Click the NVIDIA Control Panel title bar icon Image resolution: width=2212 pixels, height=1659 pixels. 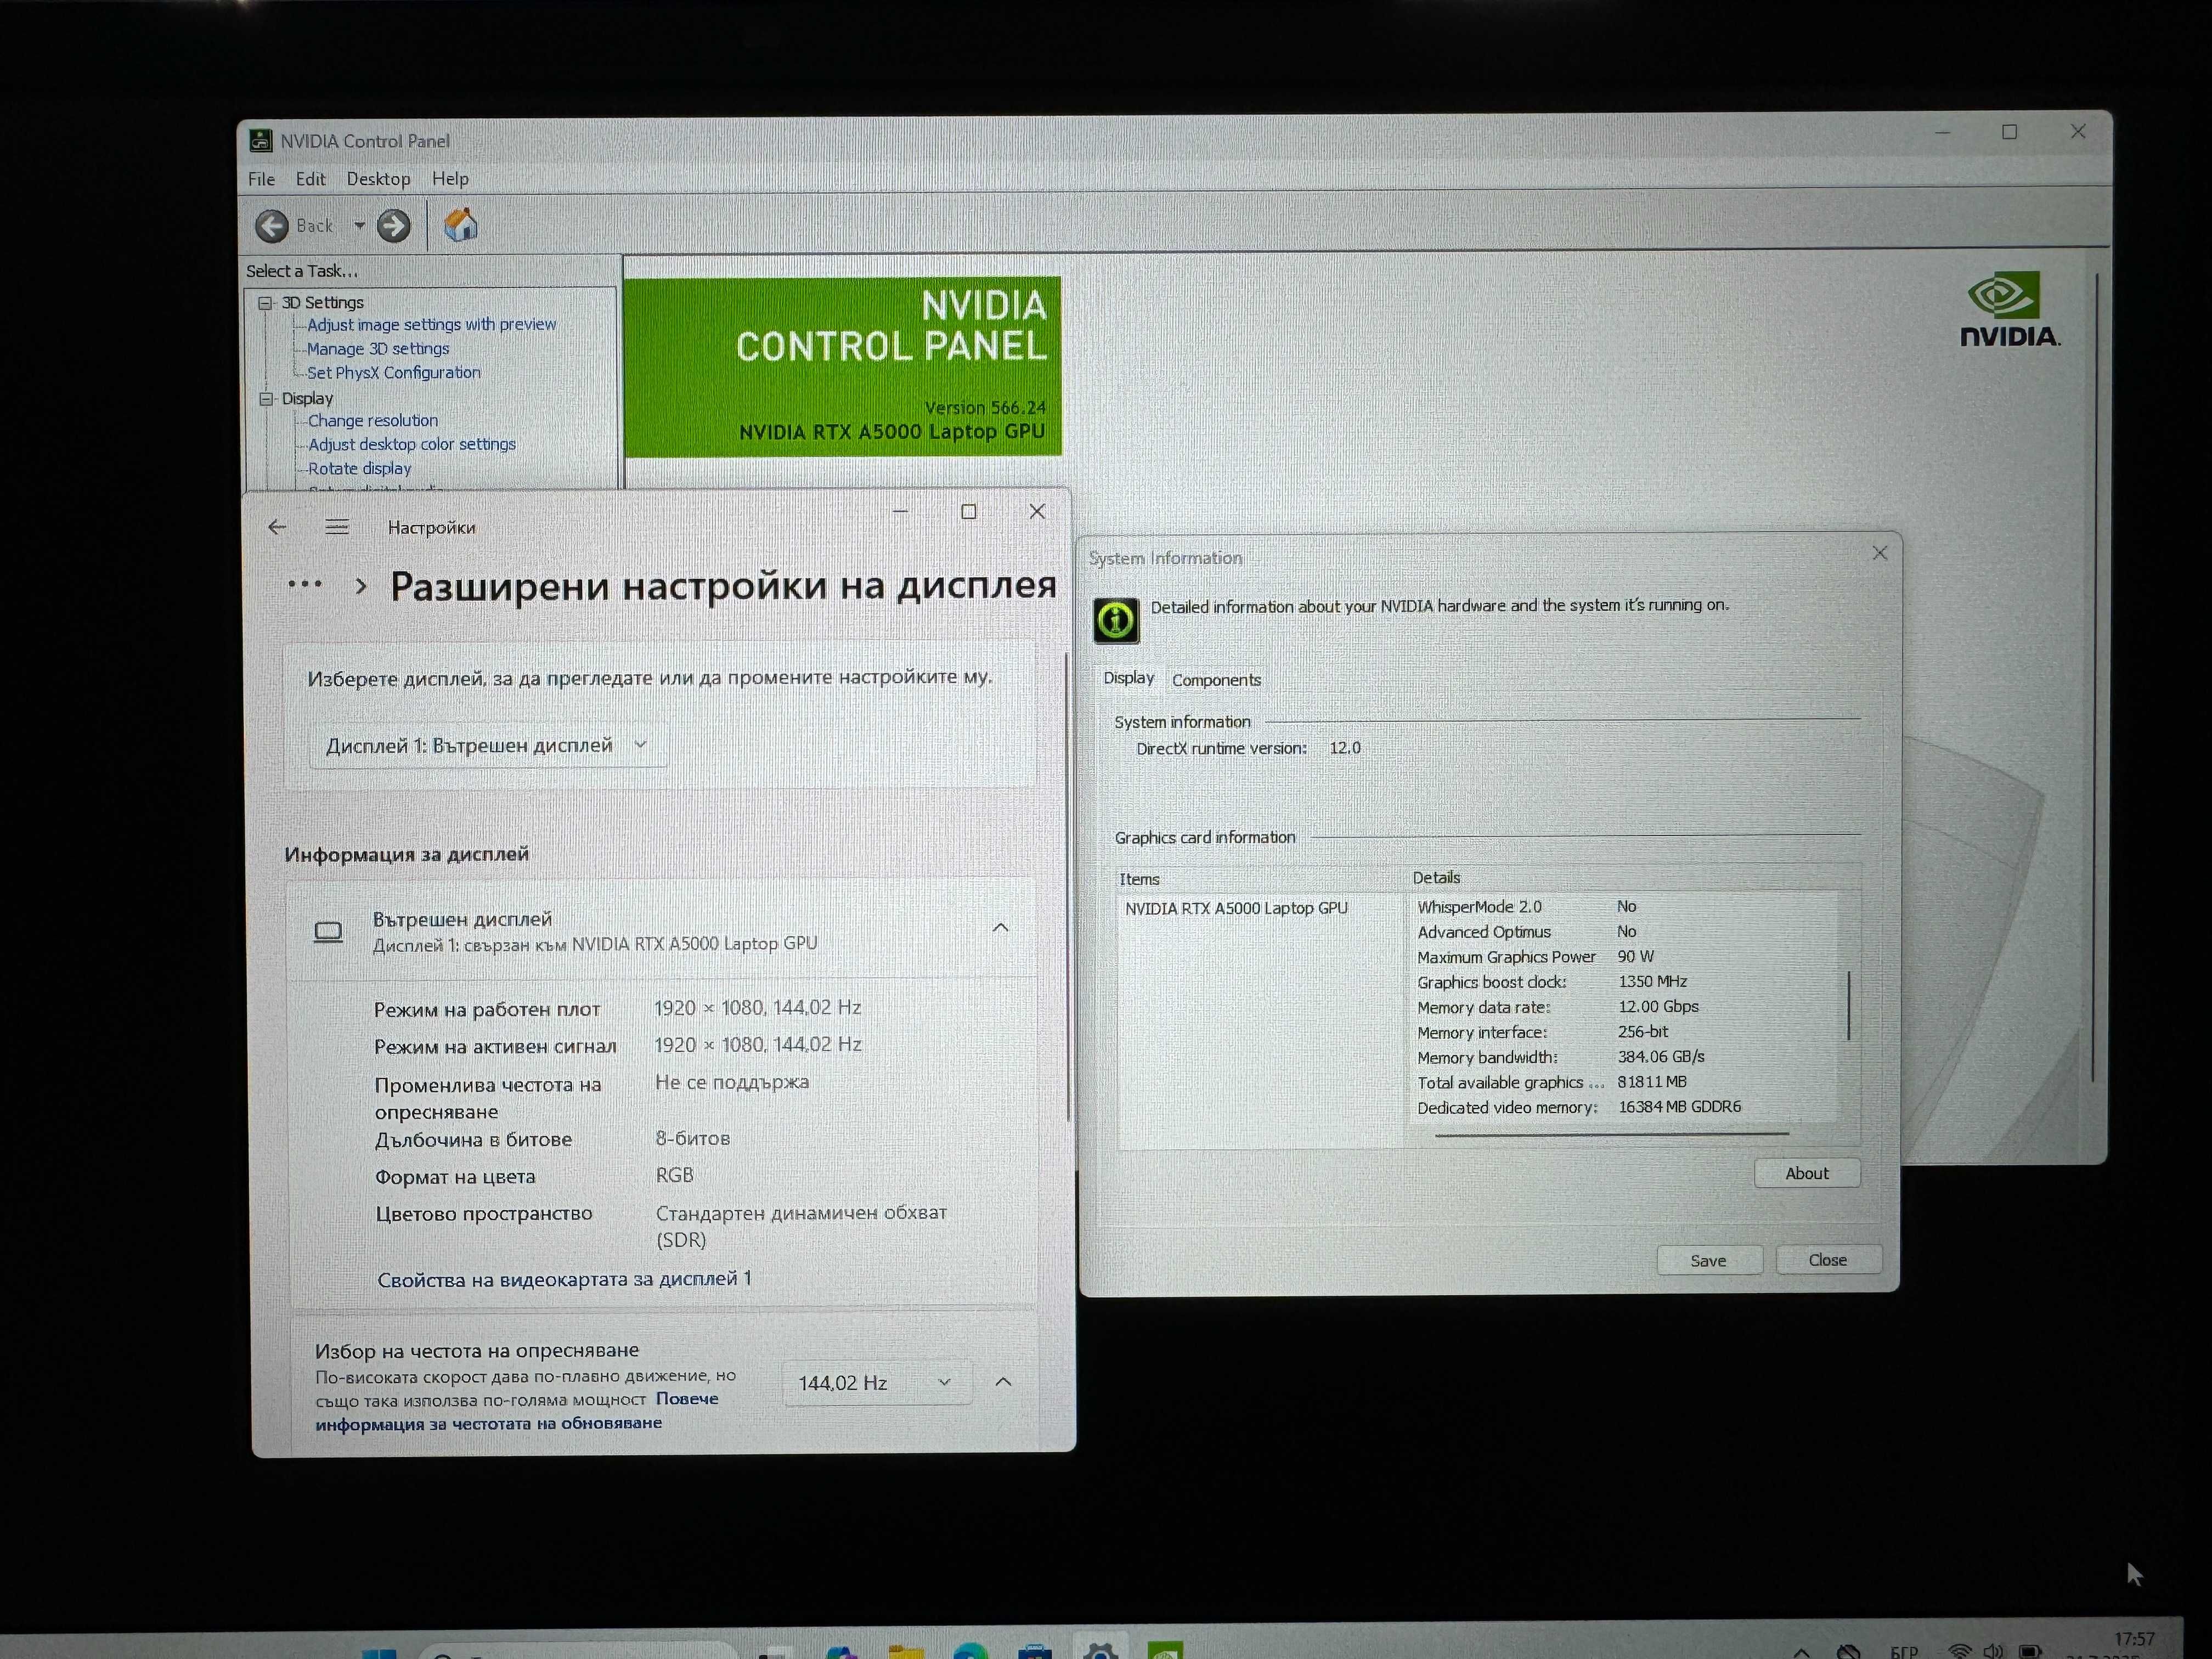click(260, 140)
